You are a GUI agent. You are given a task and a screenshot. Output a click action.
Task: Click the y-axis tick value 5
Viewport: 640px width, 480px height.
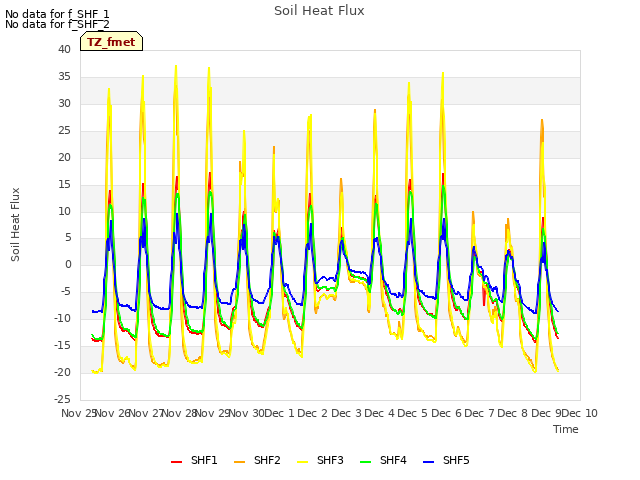[x=68, y=238]
